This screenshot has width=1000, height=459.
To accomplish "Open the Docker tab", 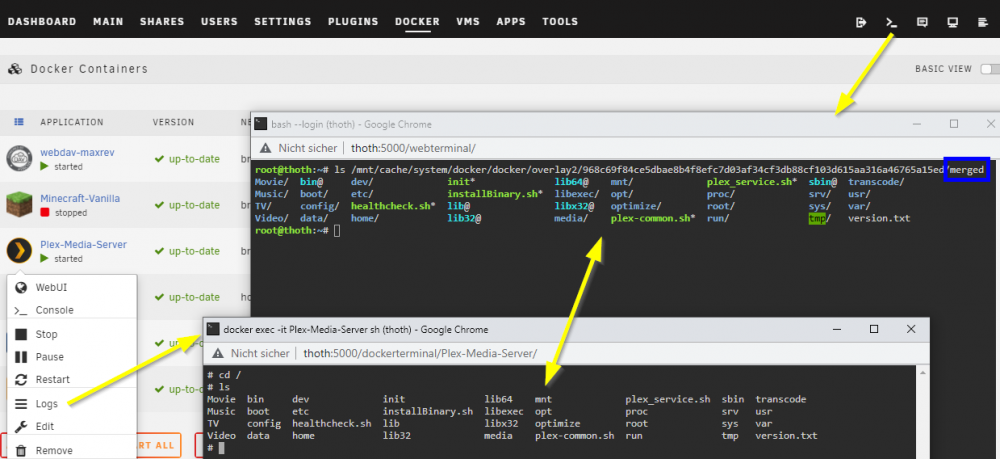I will pos(417,22).
